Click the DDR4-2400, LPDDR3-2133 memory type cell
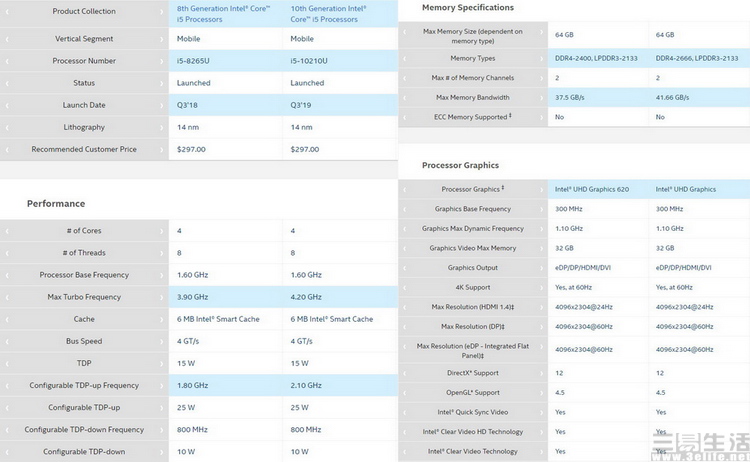The width and height of the screenshot is (750, 462). 598,58
